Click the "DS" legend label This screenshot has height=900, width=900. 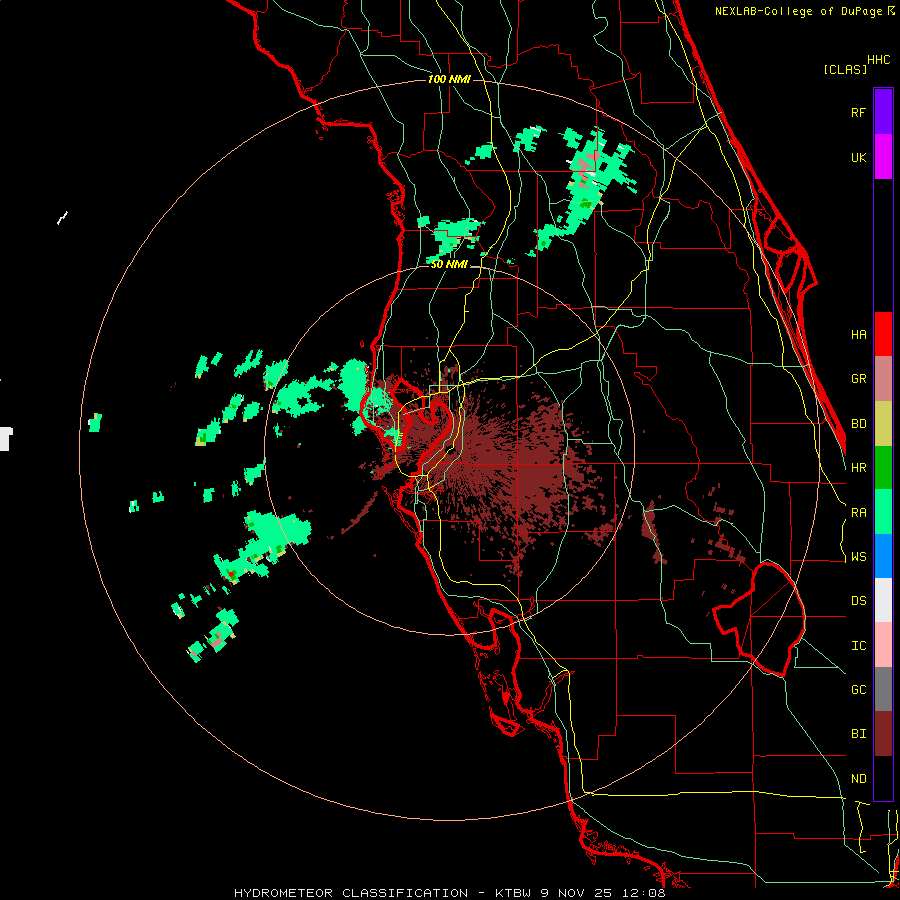(x=858, y=601)
